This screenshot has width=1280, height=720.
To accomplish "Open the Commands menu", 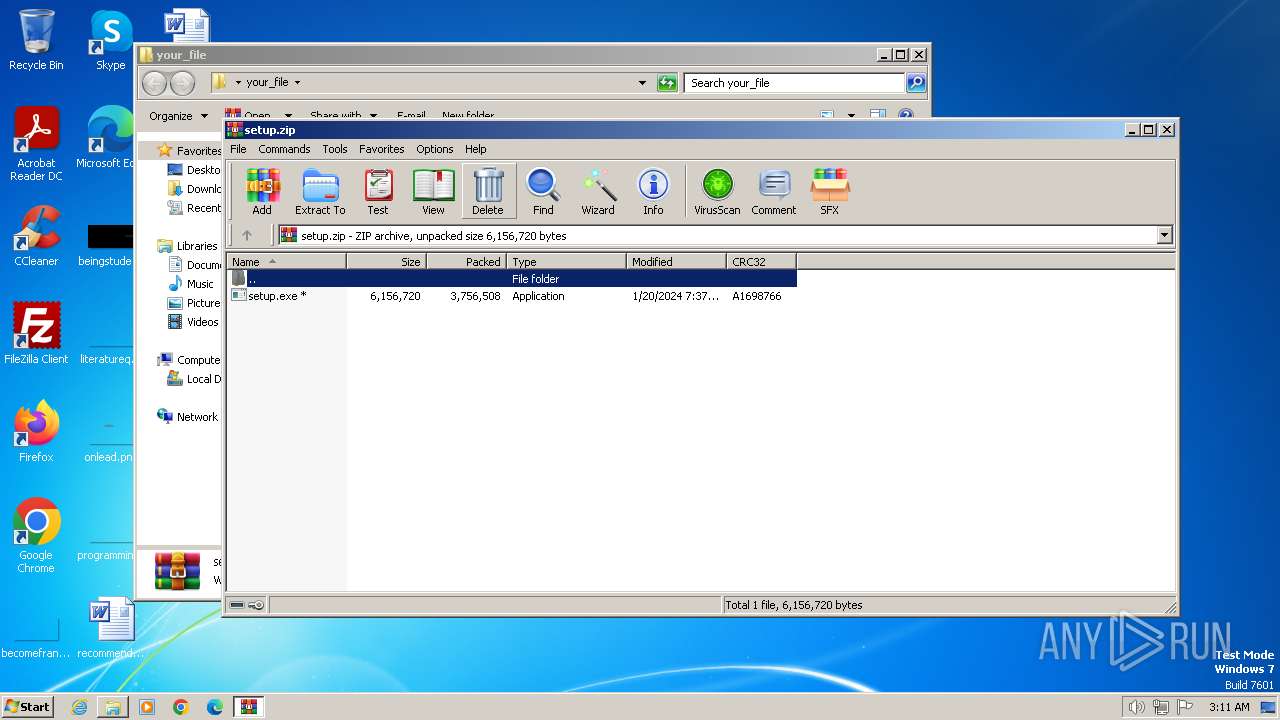I will [284, 149].
